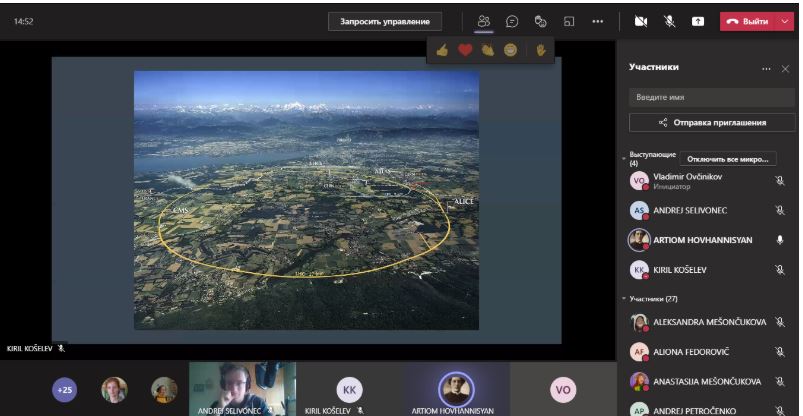
Task: Click avatar of ALEKSANDRA MEŠONČUKOVA
Action: tap(639, 322)
